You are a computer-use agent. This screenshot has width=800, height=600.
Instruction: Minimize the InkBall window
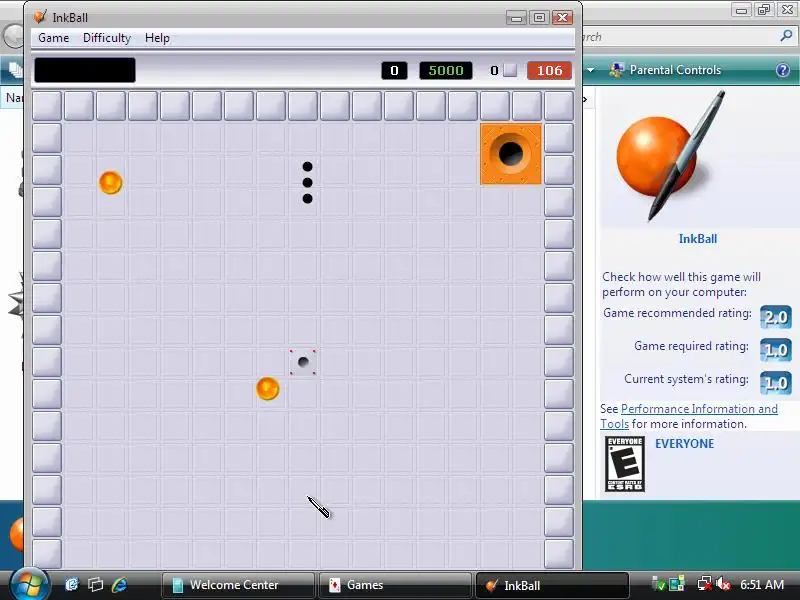coord(516,18)
